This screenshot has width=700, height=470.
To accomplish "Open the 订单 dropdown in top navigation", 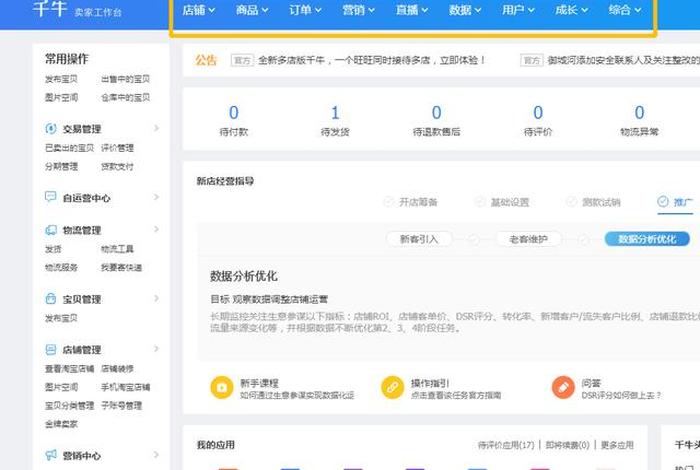I will [305, 10].
